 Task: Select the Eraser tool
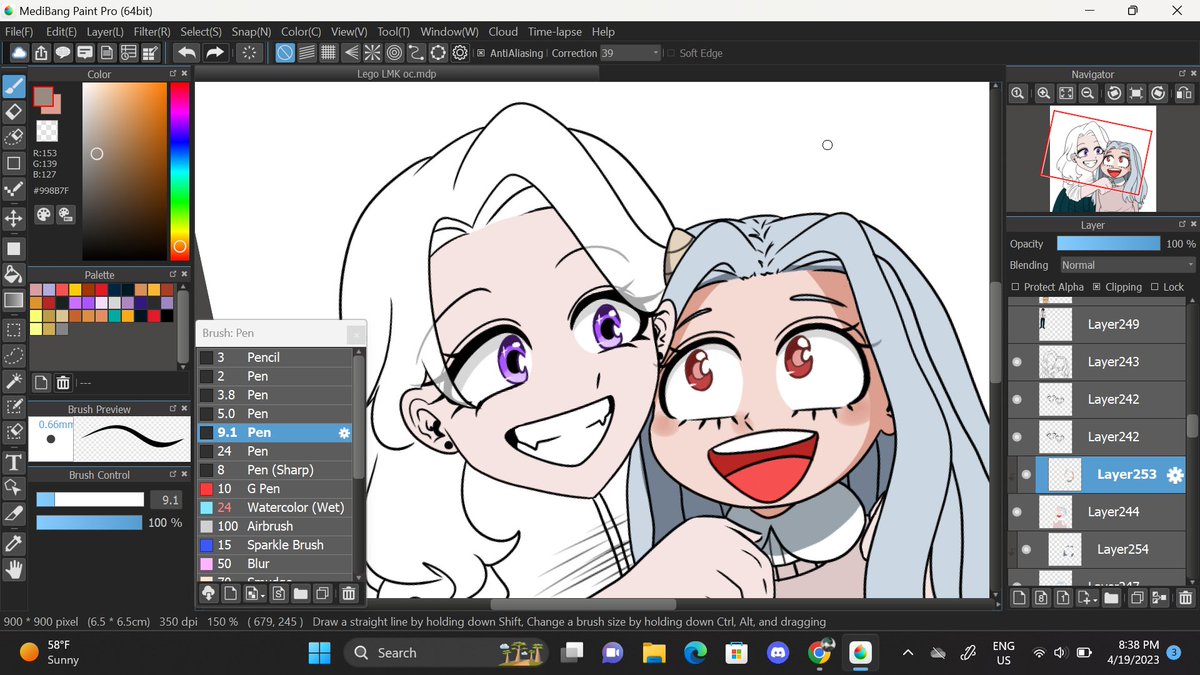coord(14,111)
